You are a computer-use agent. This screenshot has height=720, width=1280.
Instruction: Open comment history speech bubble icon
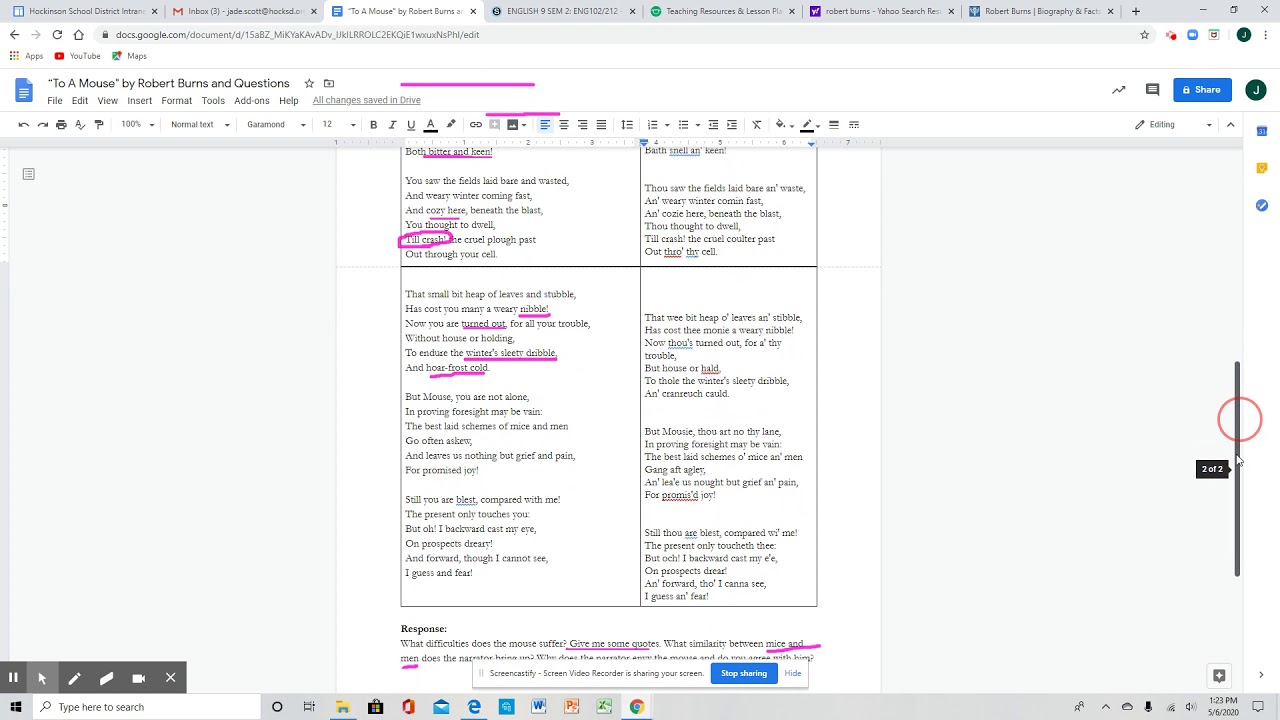1152,90
